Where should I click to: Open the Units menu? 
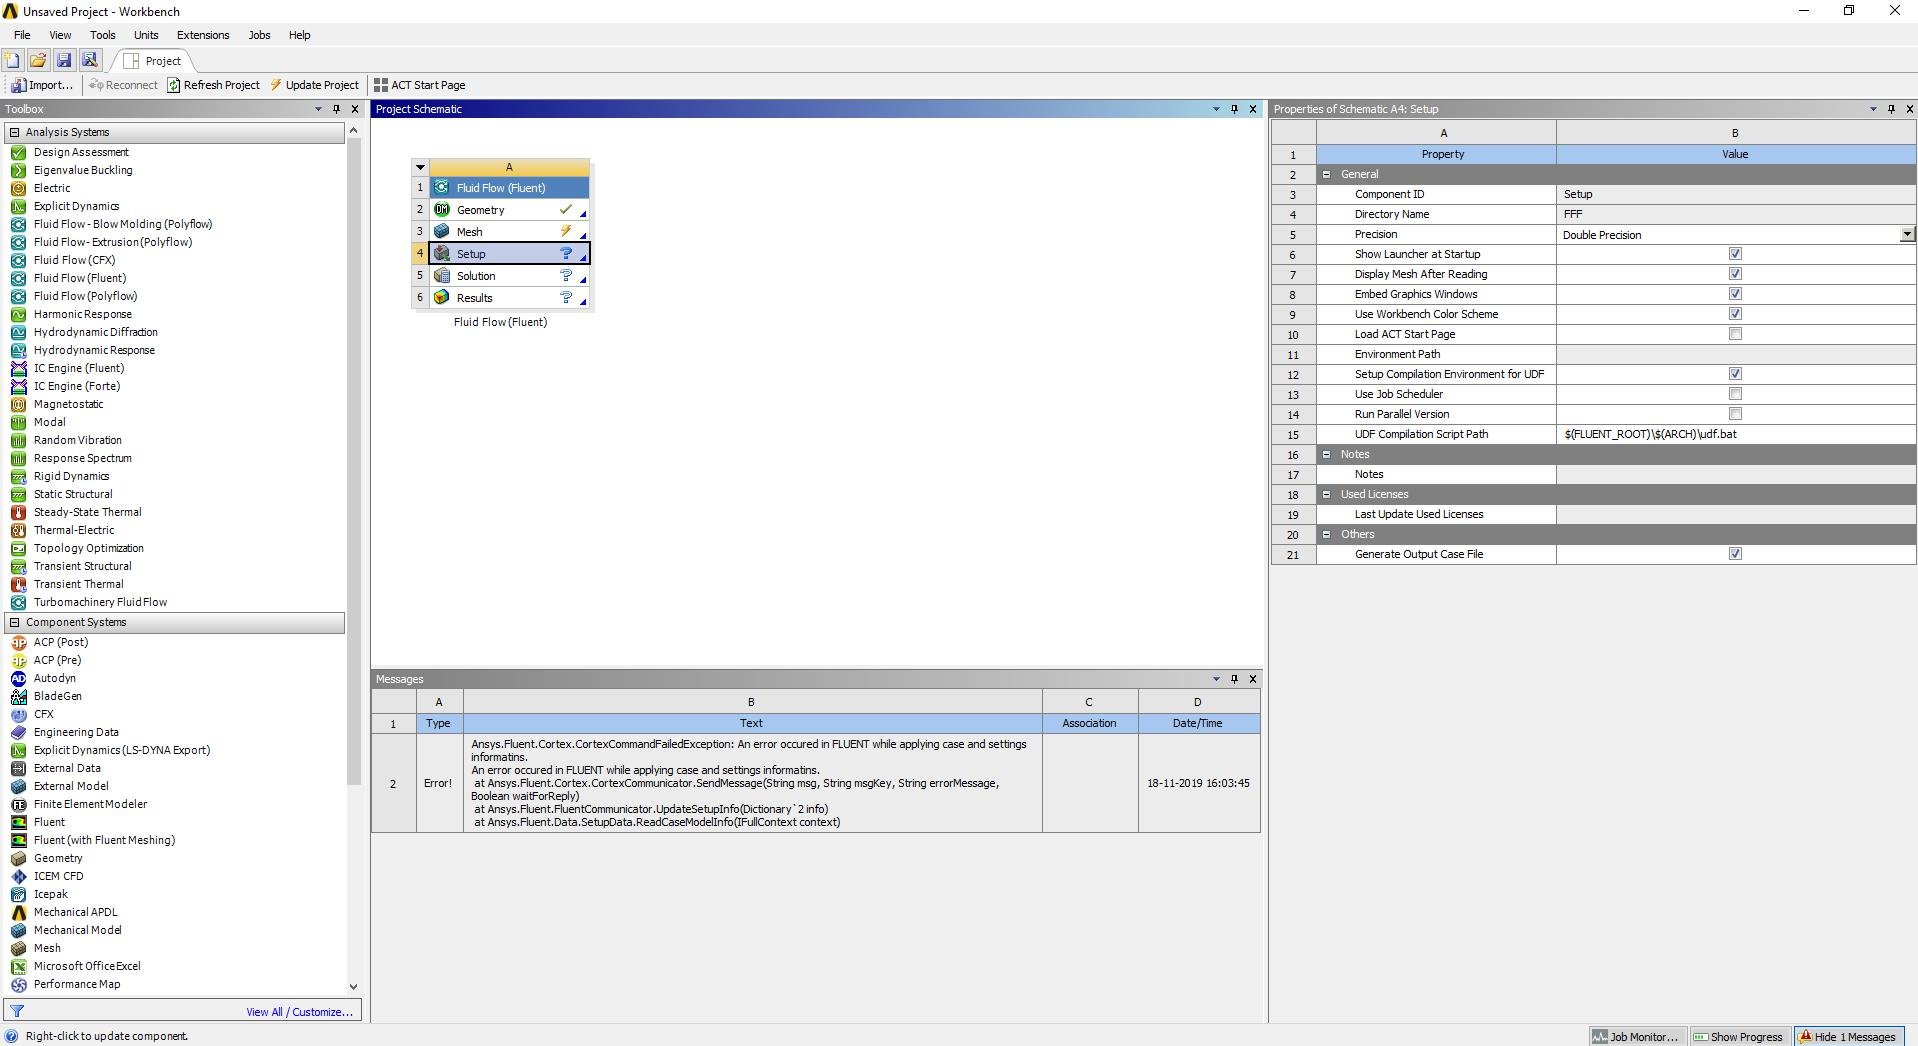click(x=146, y=35)
